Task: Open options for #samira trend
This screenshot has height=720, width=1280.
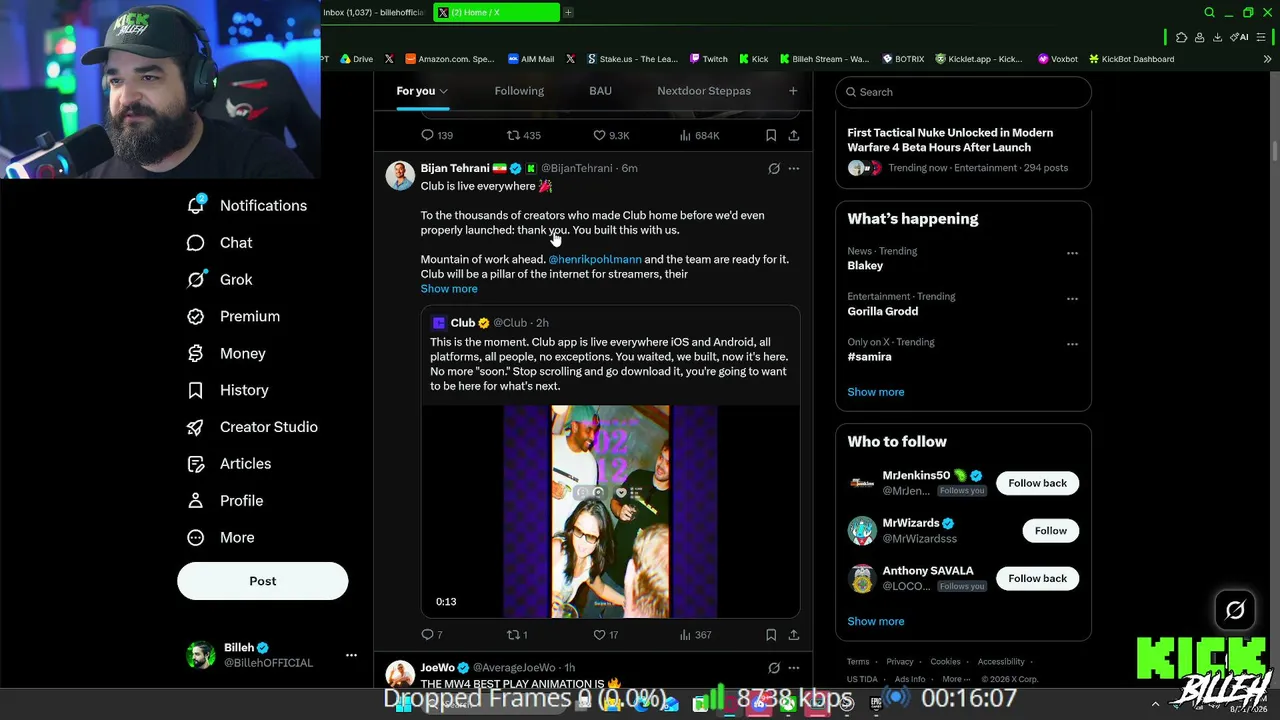Action: pos(1072,344)
